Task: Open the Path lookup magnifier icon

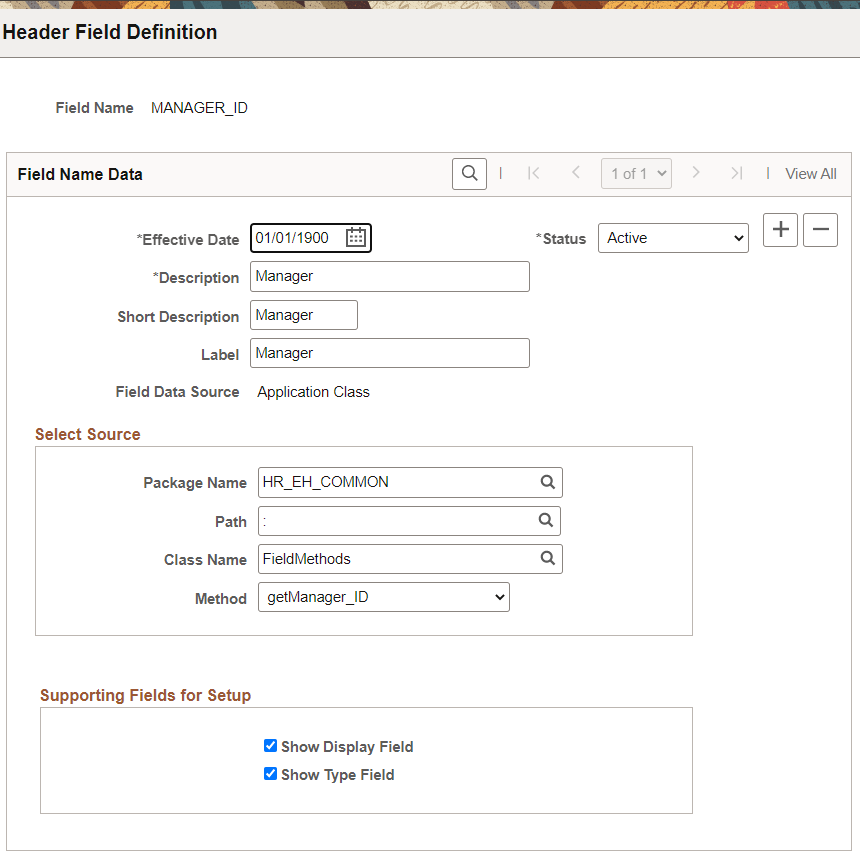Action: pyautogui.click(x=546, y=520)
